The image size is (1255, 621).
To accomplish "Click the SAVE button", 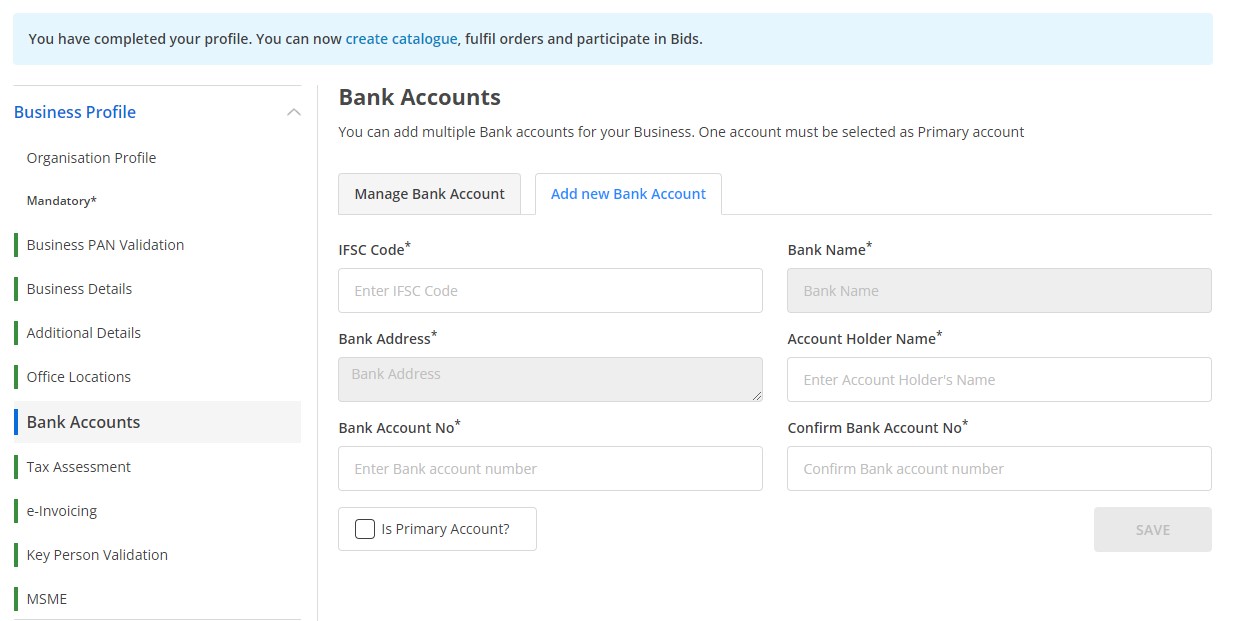I will [1152, 529].
